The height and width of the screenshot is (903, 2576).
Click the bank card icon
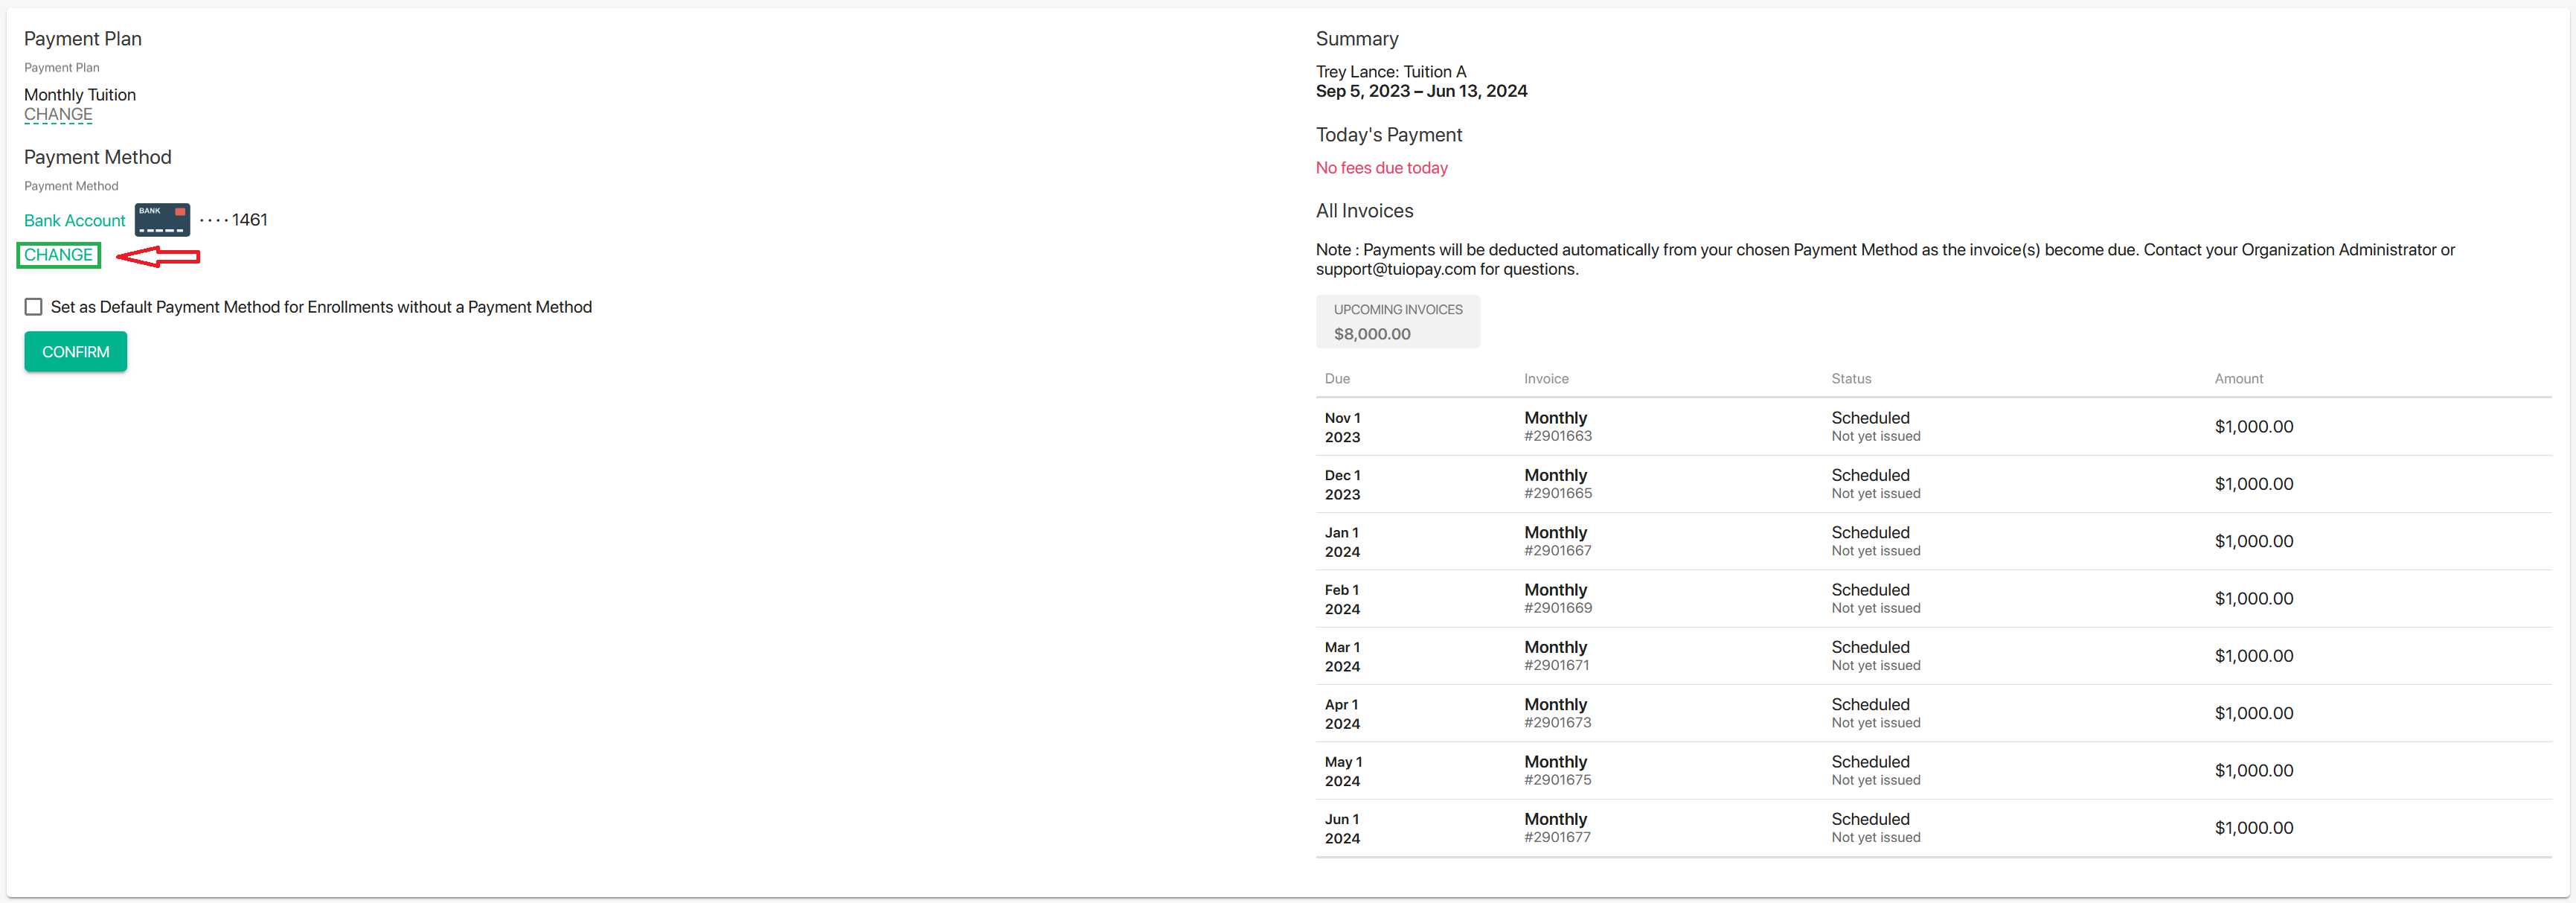pos(162,220)
